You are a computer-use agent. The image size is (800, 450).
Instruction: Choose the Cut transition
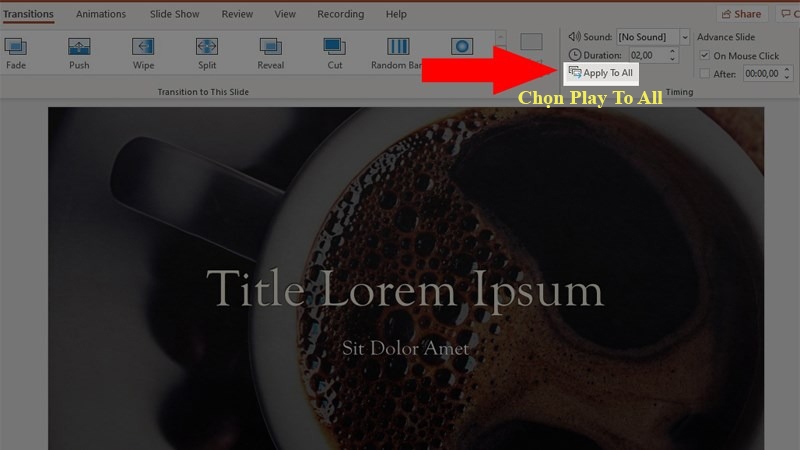(x=335, y=54)
